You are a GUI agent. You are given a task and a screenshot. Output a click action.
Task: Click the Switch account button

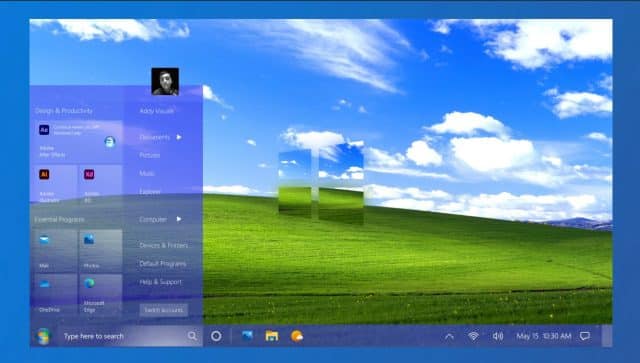pyautogui.click(x=164, y=310)
